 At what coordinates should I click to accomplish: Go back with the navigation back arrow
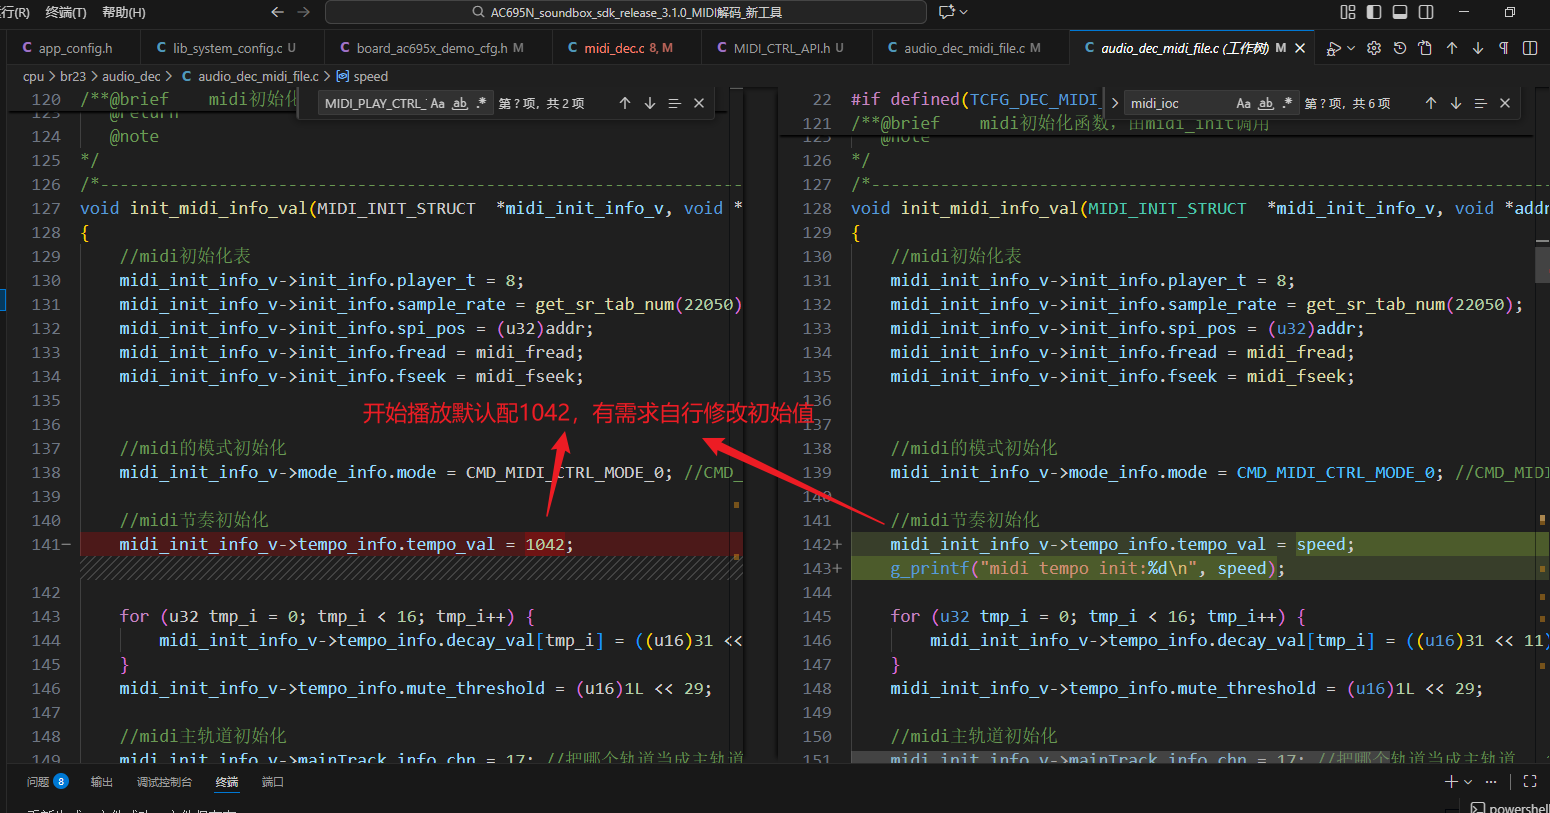tap(277, 12)
